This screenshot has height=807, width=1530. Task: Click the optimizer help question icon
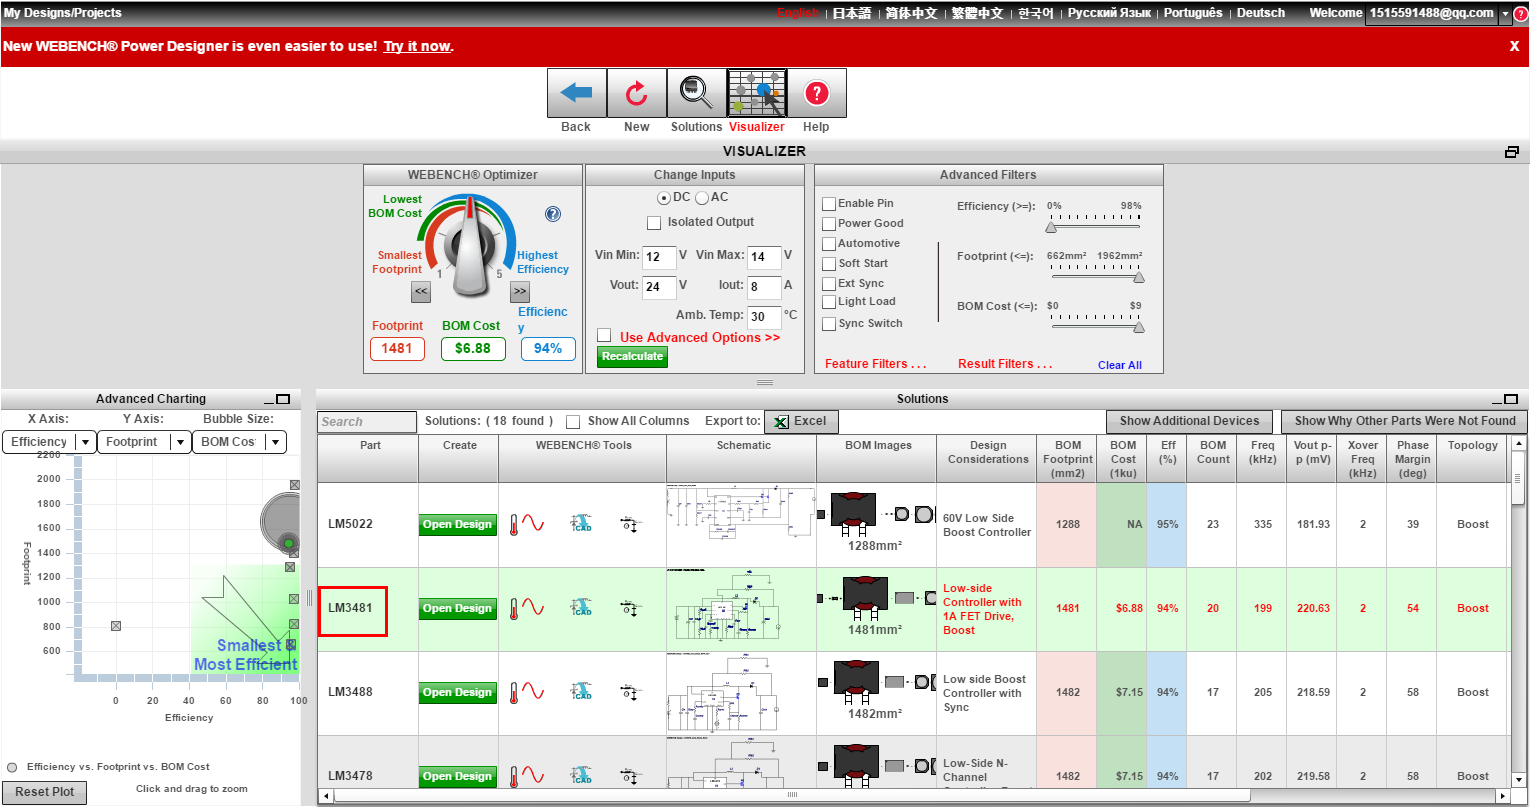[x=553, y=214]
